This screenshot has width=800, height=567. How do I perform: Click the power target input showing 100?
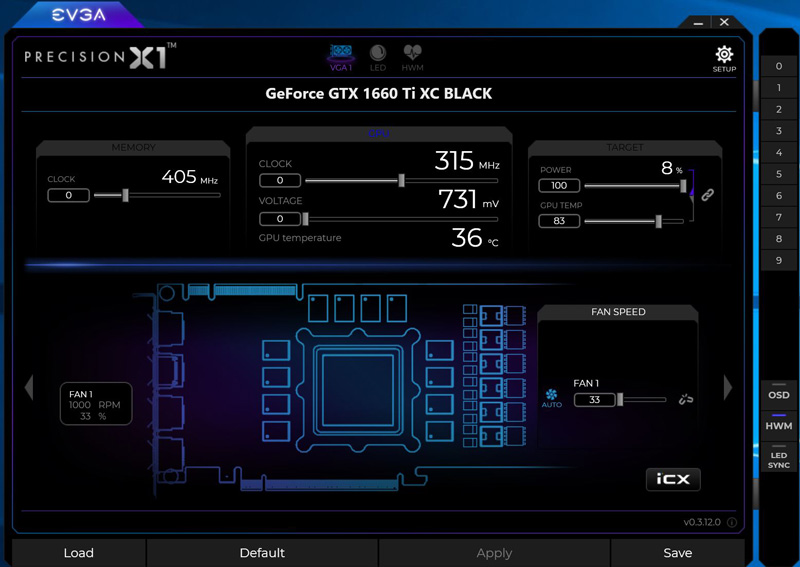tap(559, 185)
